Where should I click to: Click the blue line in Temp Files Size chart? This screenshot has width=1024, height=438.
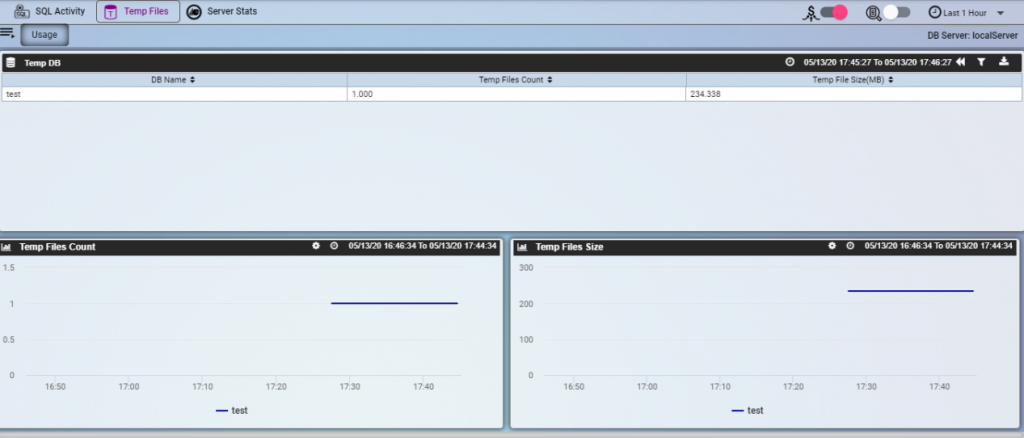[x=910, y=290]
